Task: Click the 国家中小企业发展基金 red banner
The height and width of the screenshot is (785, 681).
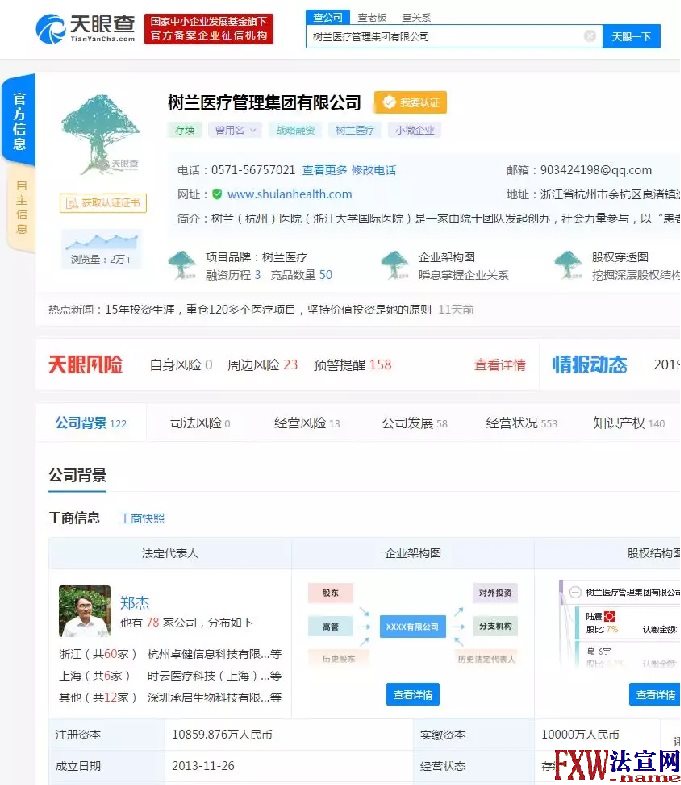Action: (x=208, y=29)
